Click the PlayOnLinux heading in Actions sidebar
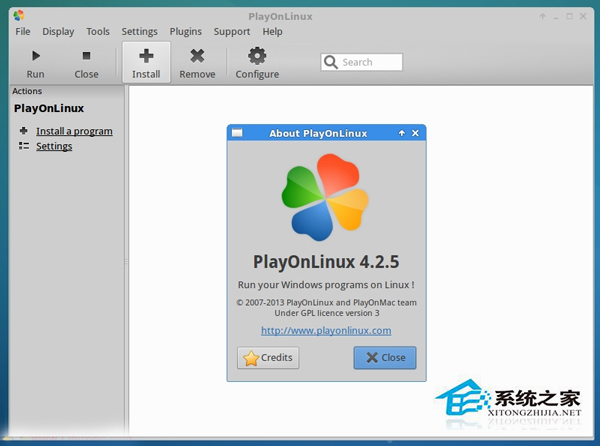The width and height of the screenshot is (600, 446). 49,108
